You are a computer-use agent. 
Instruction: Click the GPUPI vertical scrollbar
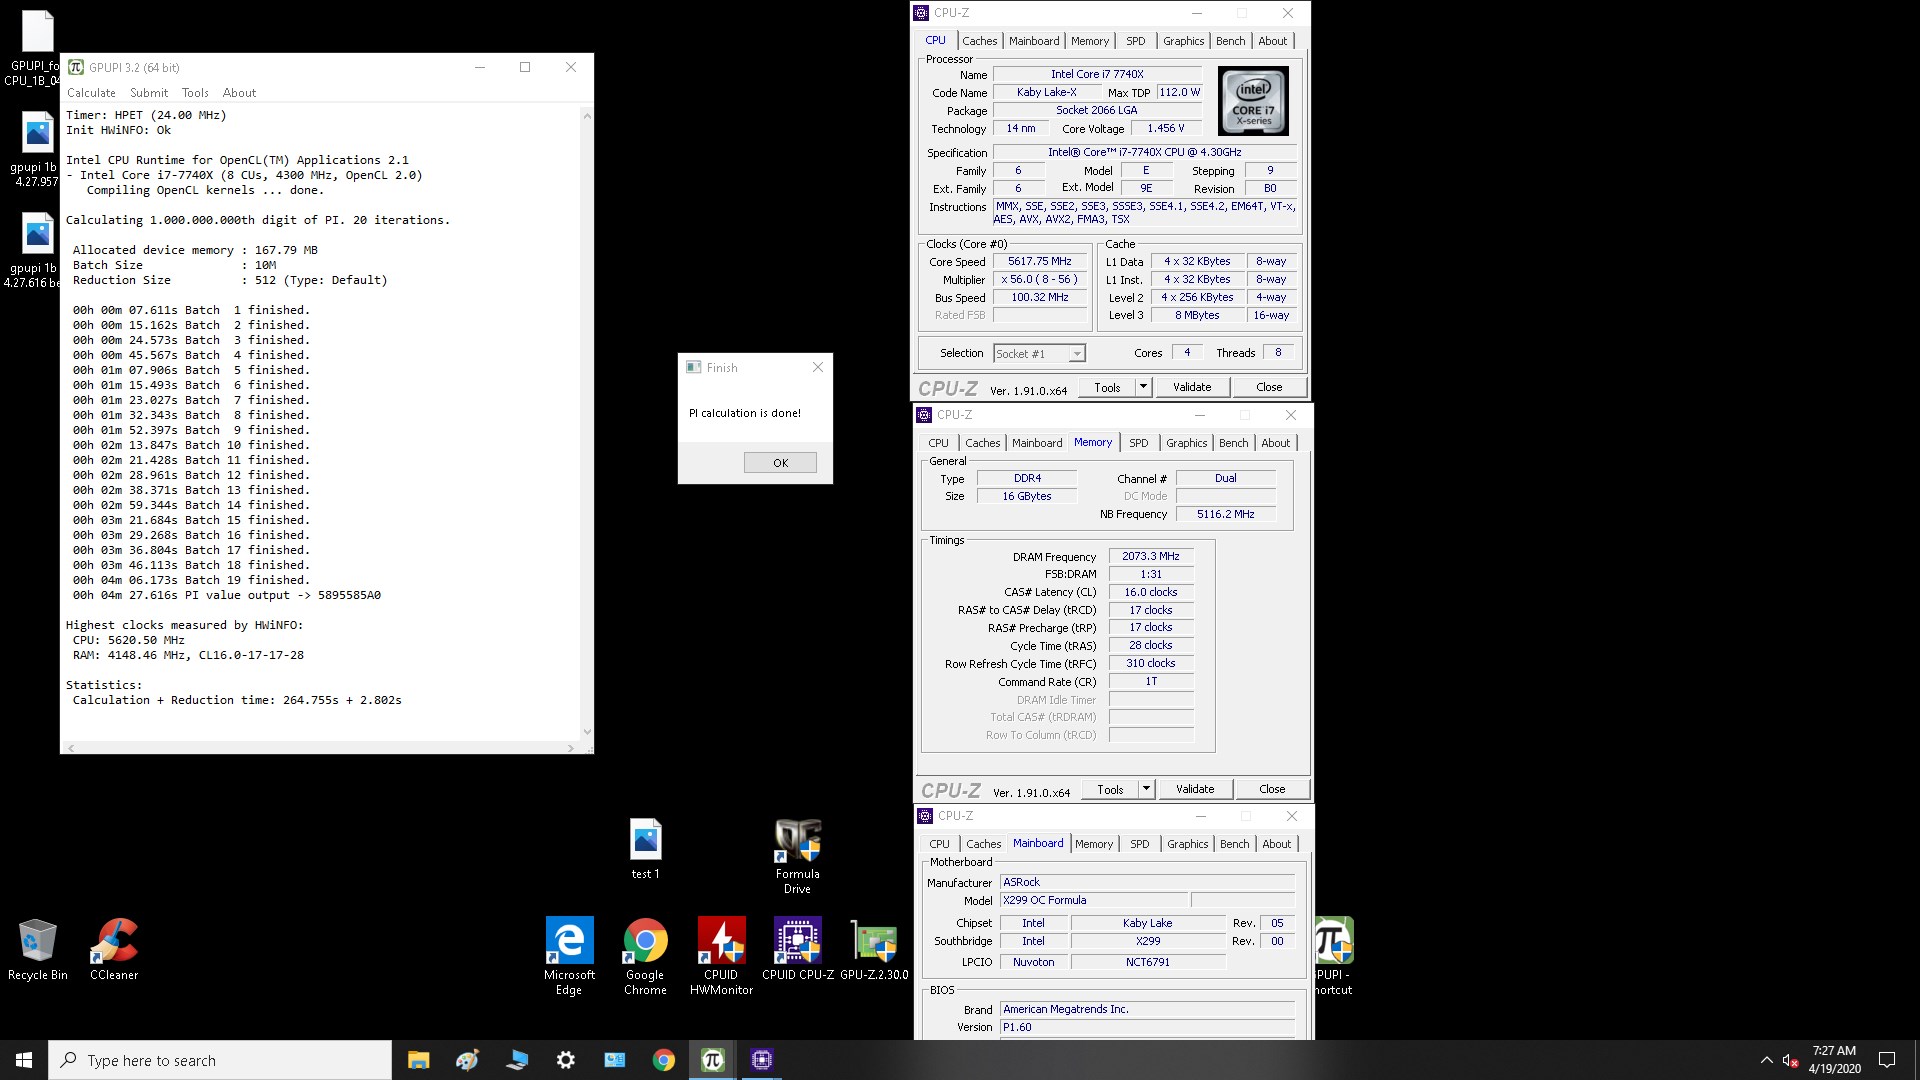pos(587,424)
